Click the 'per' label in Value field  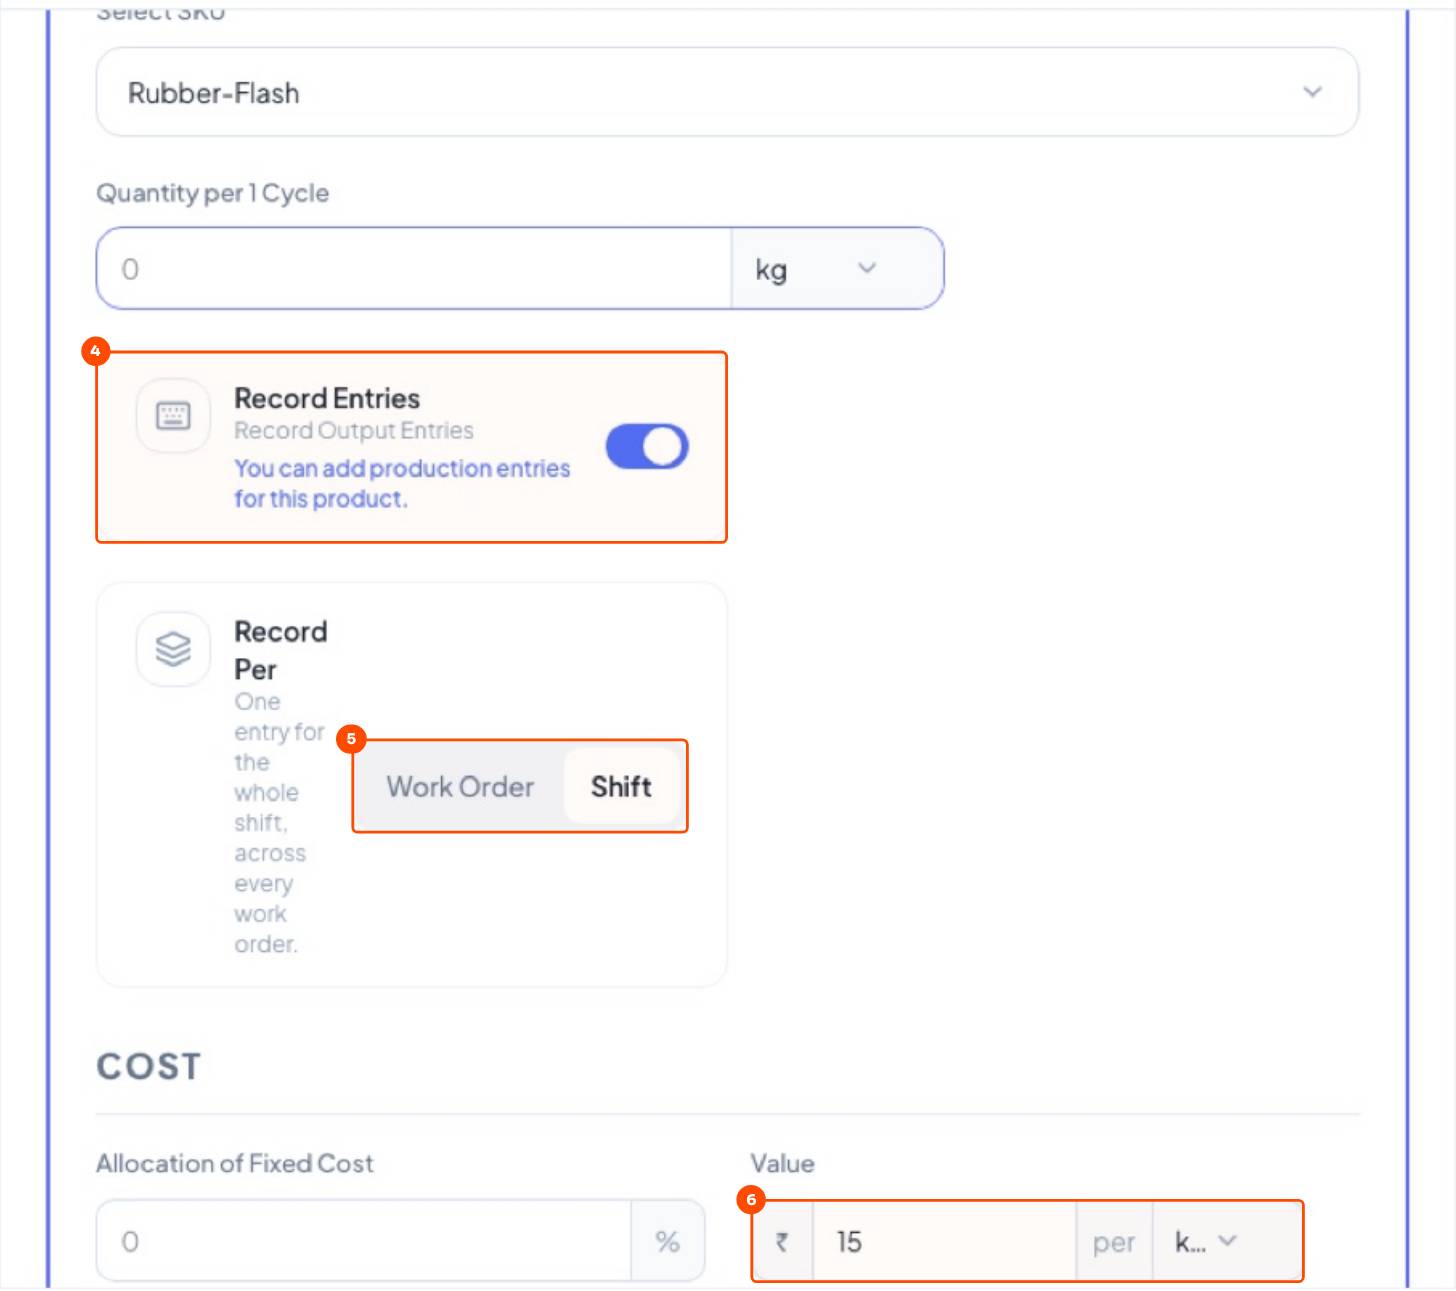[1114, 1242]
